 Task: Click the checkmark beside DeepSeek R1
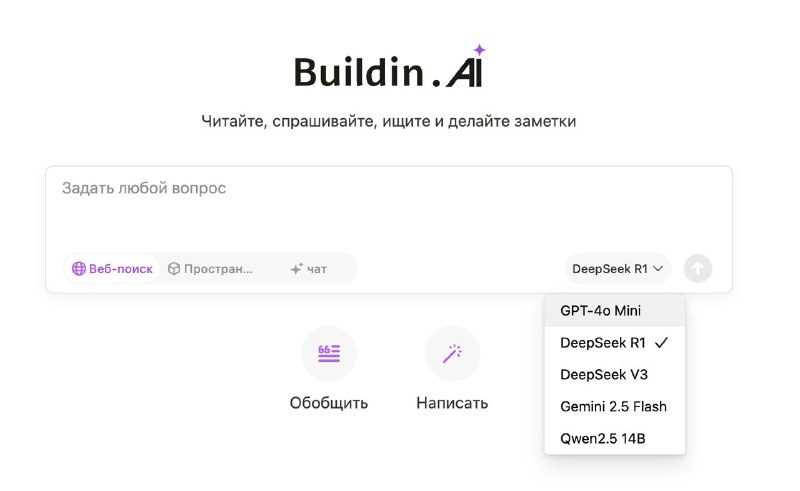661,343
